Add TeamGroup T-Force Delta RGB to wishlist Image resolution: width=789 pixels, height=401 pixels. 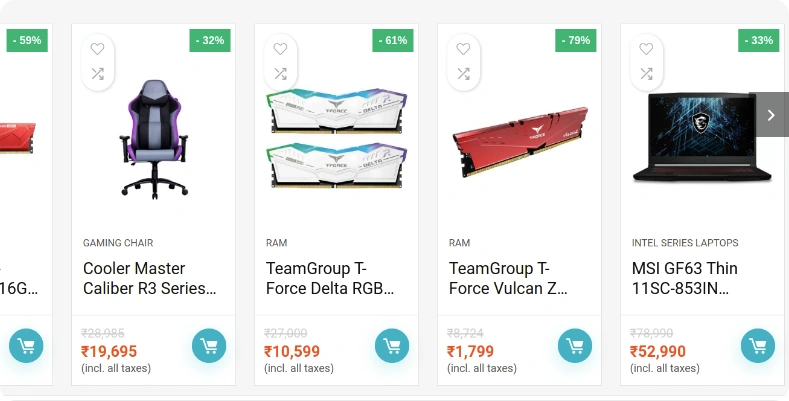tap(280, 48)
